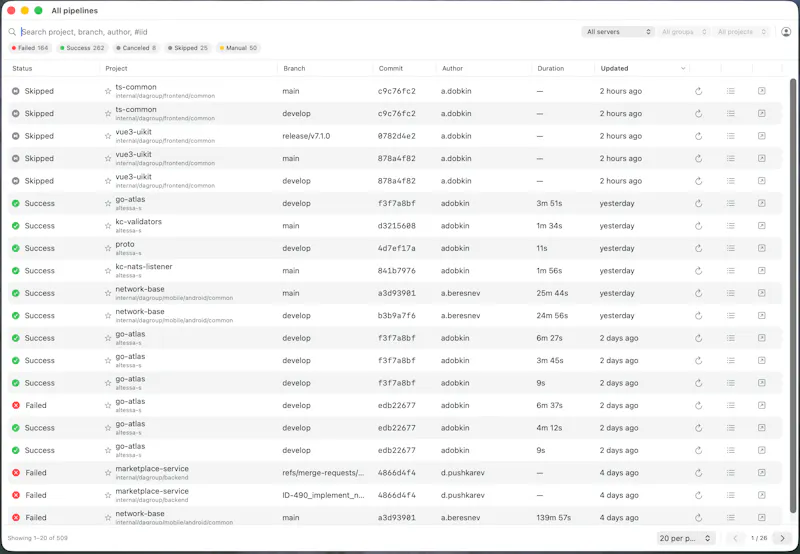
Task: Open the All projects dropdown
Action: pyautogui.click(x=741, y=32)
